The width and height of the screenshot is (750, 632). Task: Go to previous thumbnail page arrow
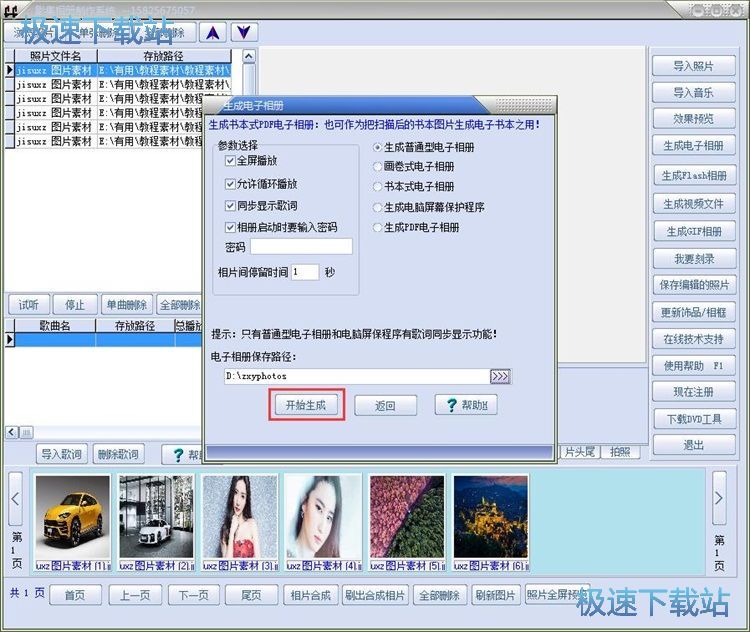(16, 492)
